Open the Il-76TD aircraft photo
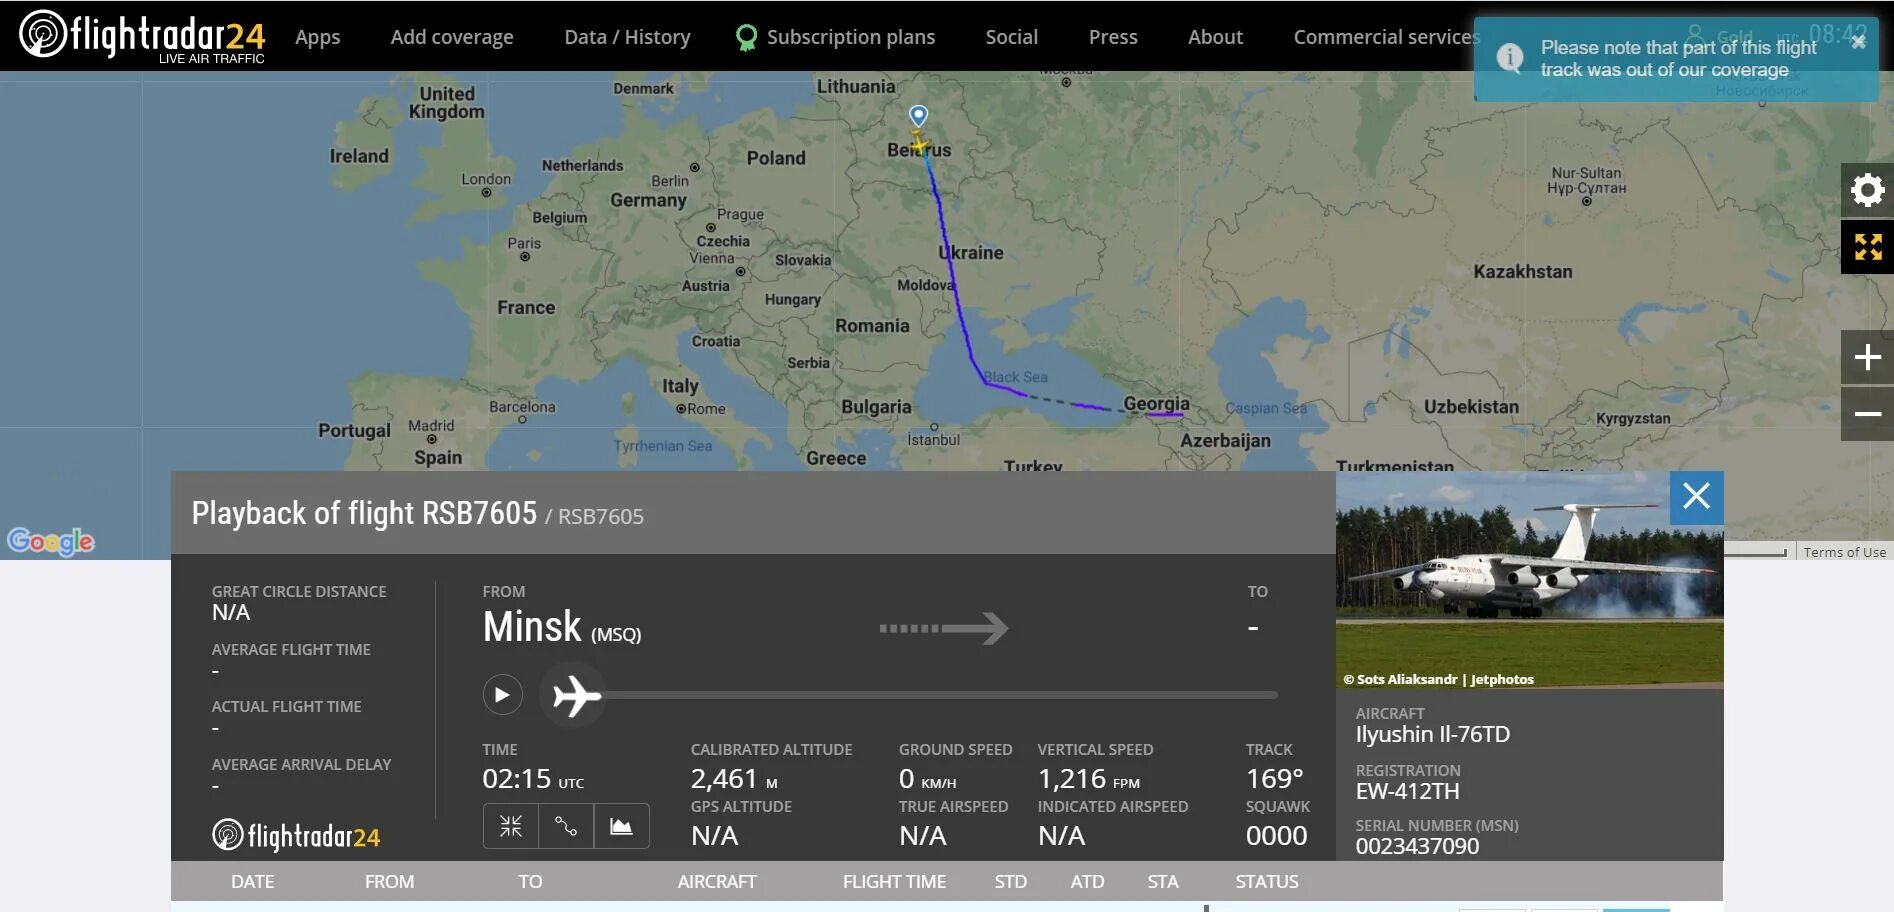The image size is (1894, 912). coord(1529,580)
